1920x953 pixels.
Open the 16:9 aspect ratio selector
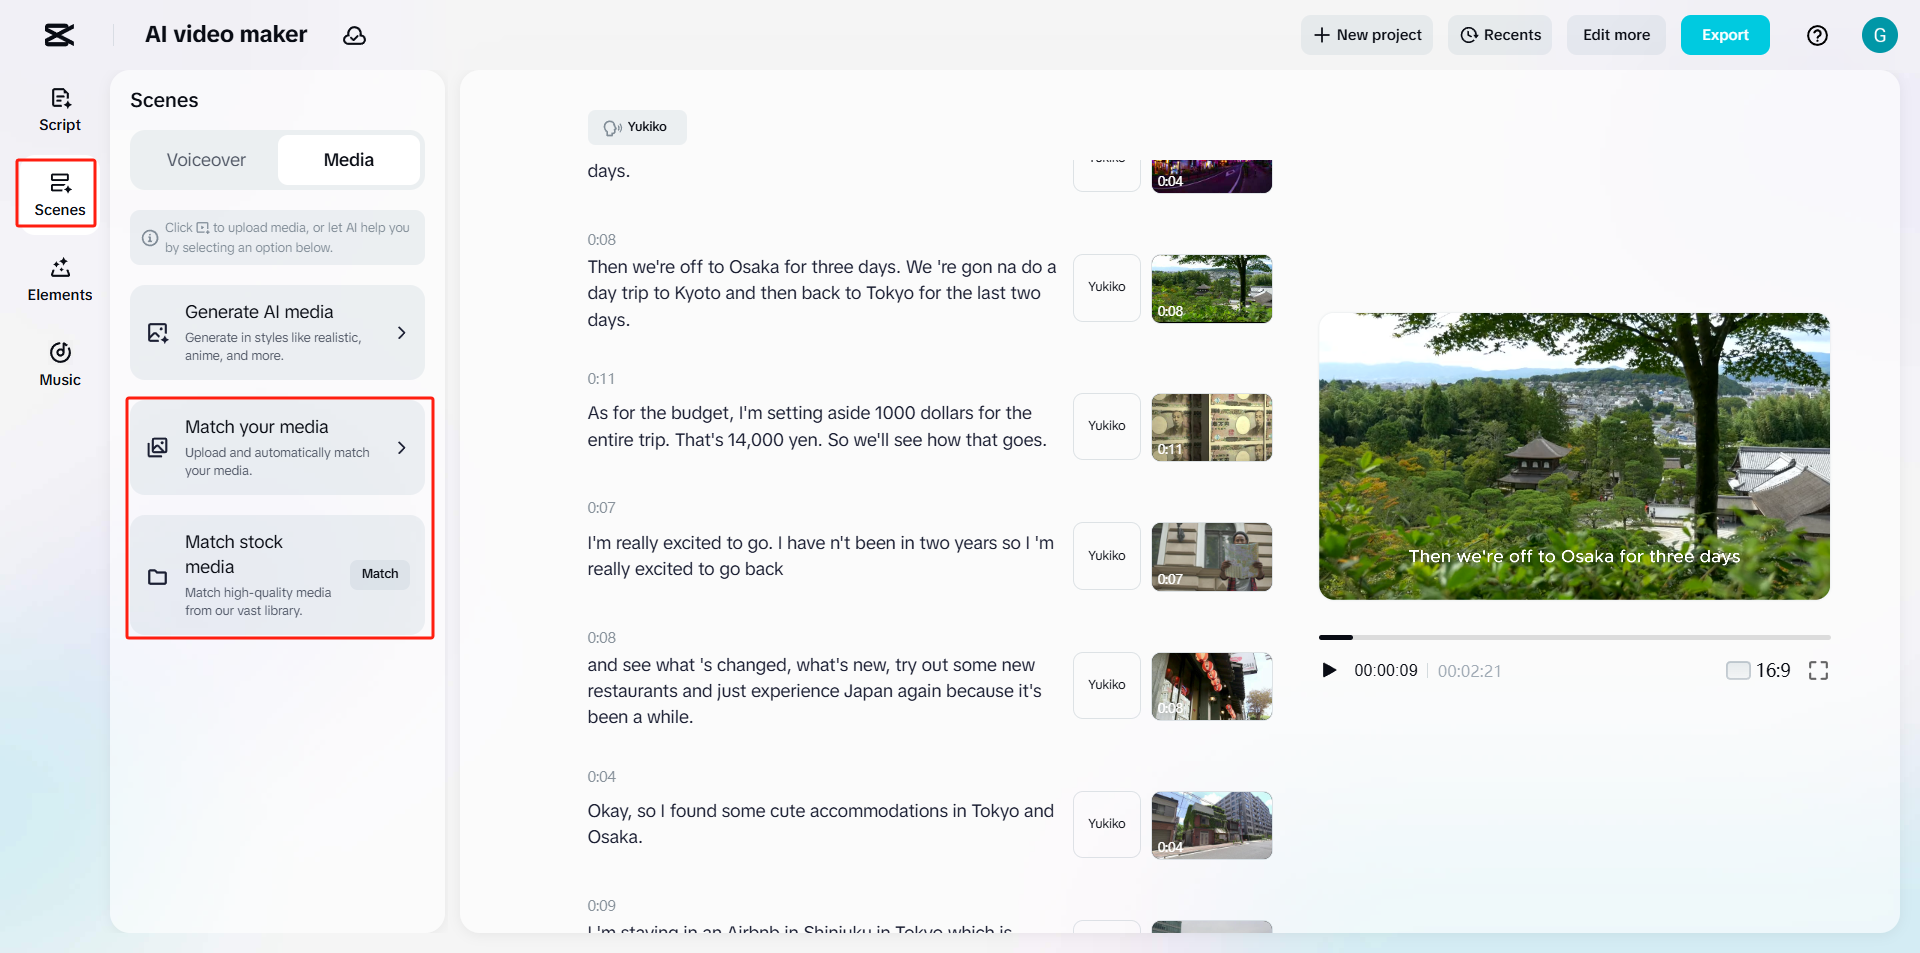click(1759, 670)
